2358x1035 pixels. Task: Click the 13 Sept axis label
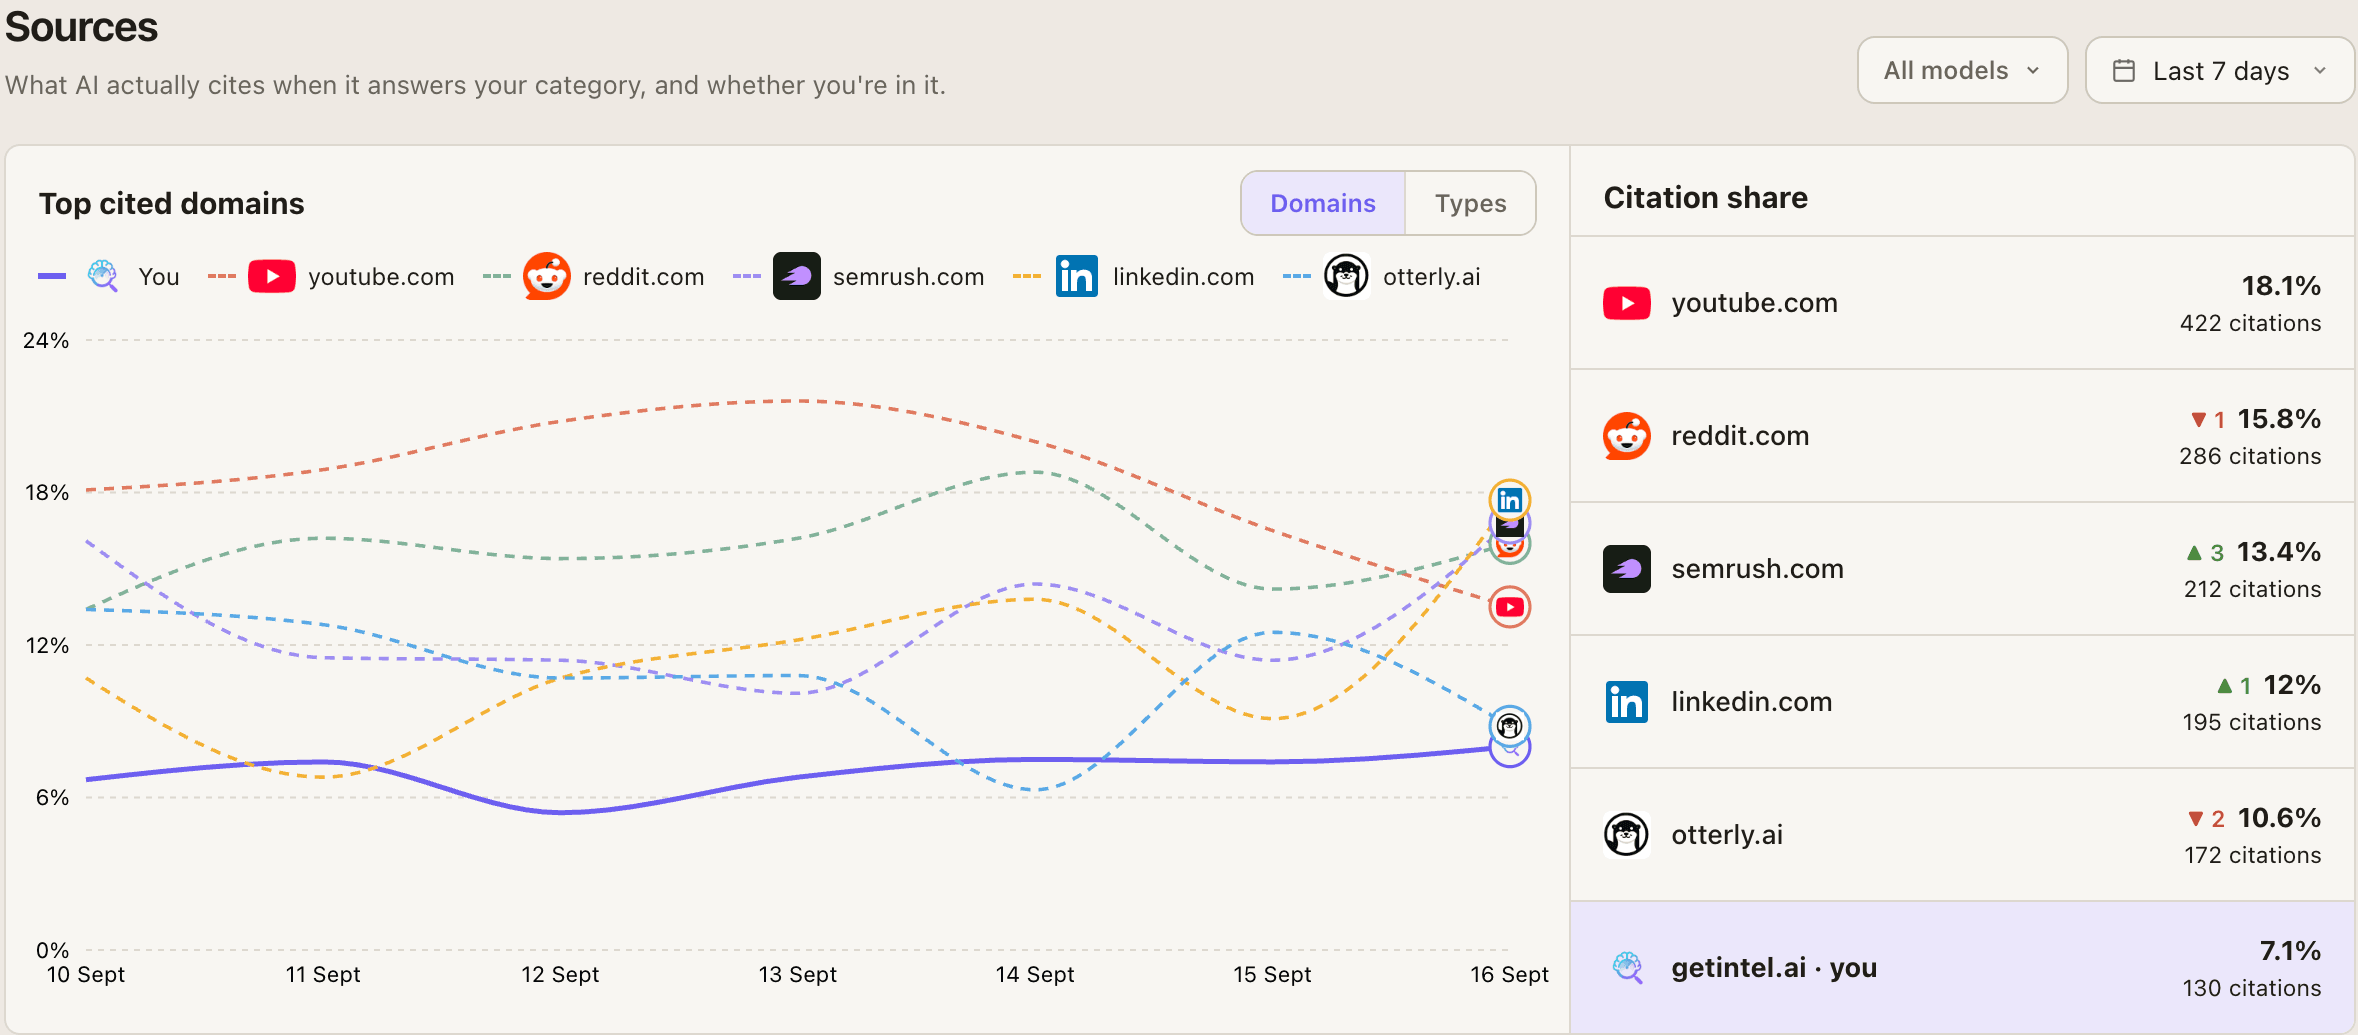797,974
